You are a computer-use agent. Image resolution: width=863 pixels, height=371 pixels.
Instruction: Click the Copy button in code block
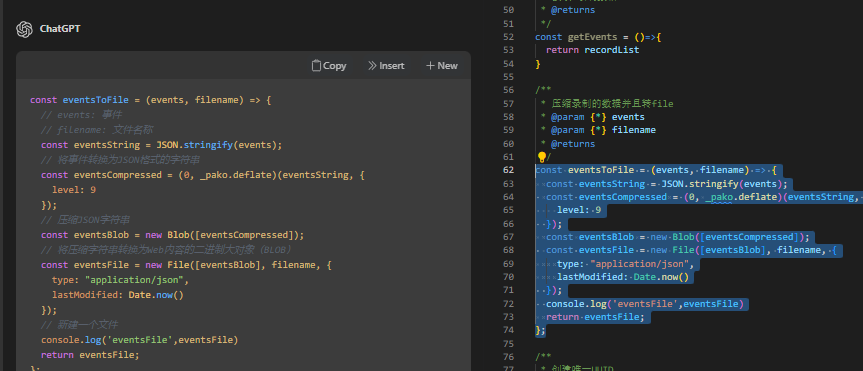click(x=329, y=66)
